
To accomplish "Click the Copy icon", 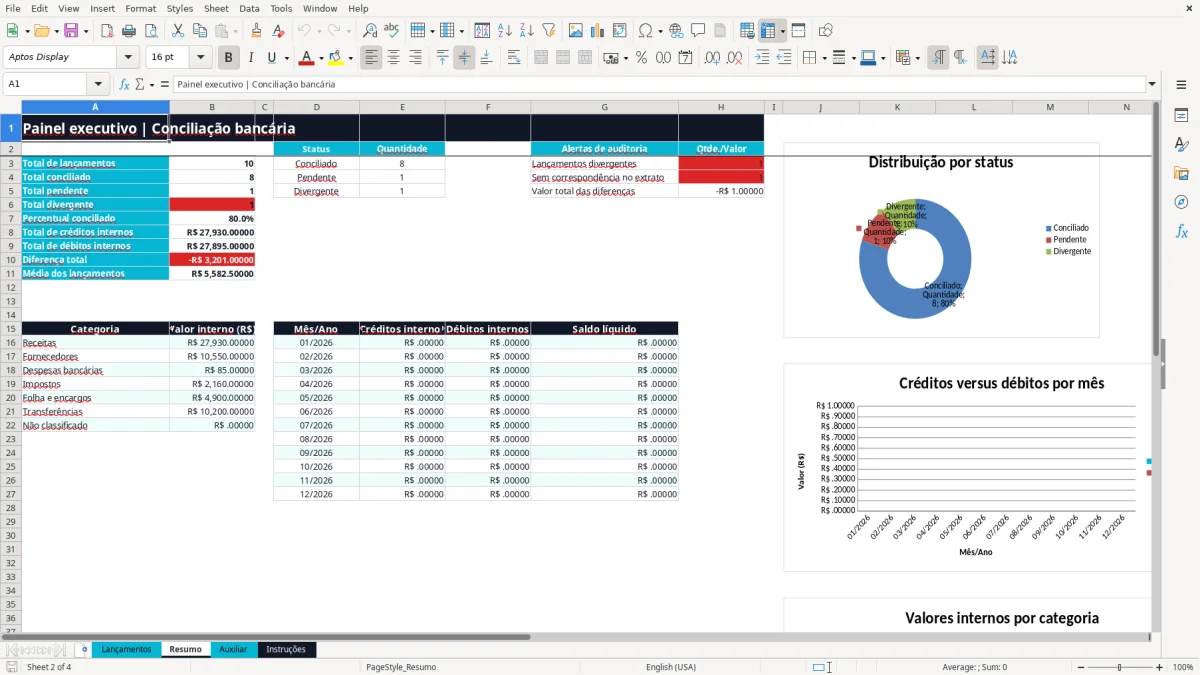I will coord(199,31).
